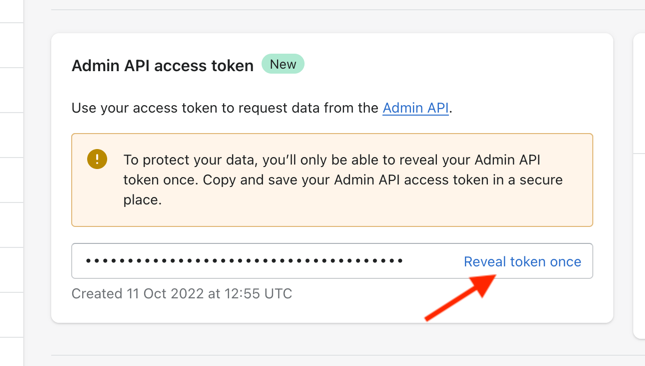Click the 'Use your access token' description

[x=262, y=108]
